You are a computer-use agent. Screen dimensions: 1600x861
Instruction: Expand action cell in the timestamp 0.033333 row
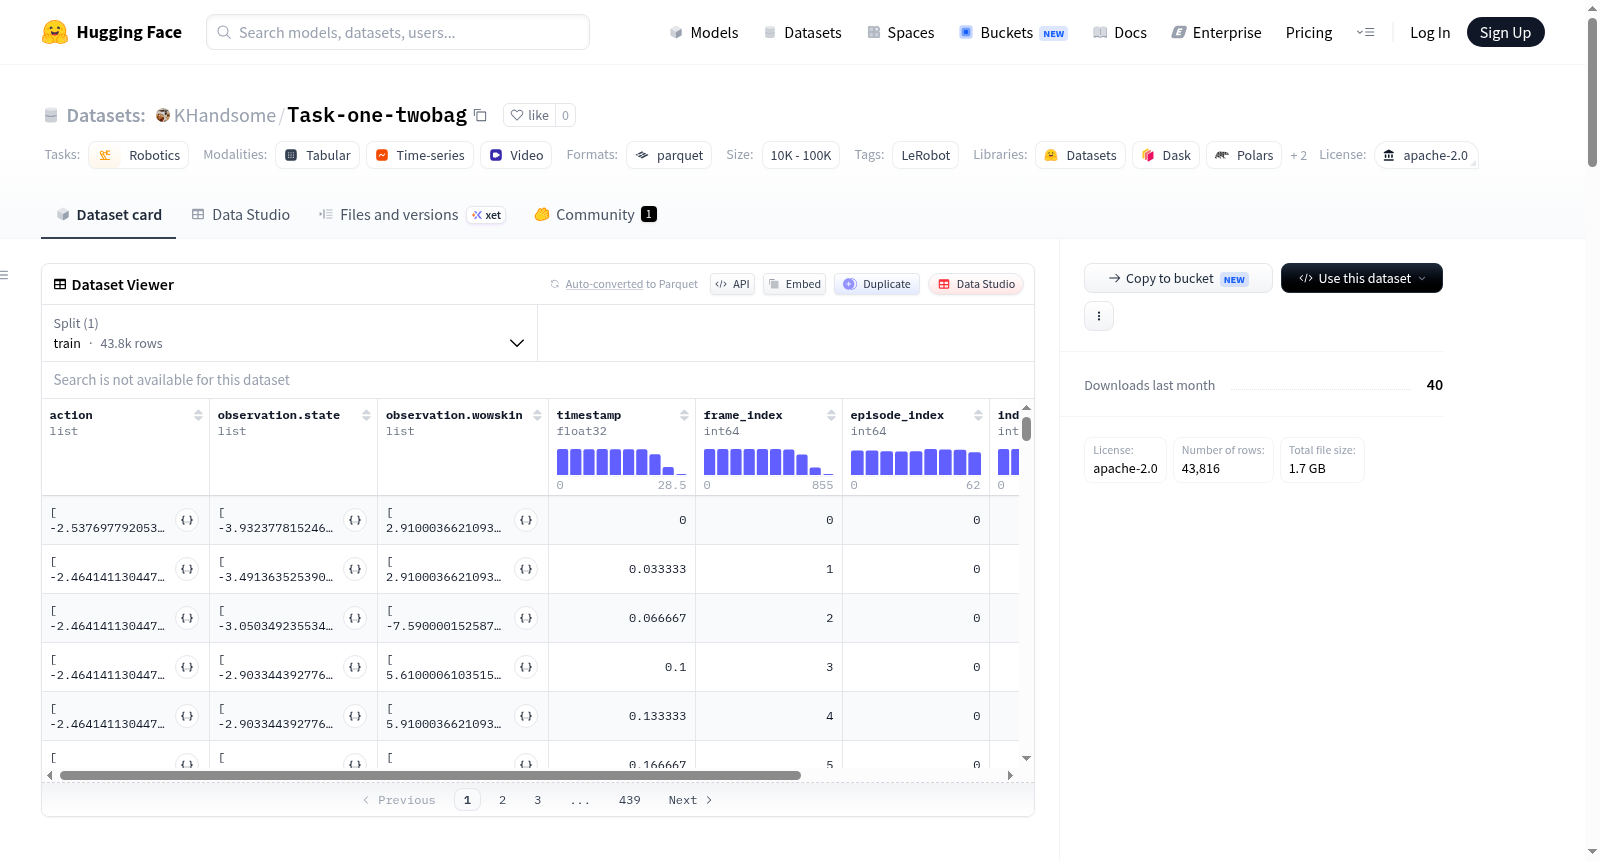point(187,569)
